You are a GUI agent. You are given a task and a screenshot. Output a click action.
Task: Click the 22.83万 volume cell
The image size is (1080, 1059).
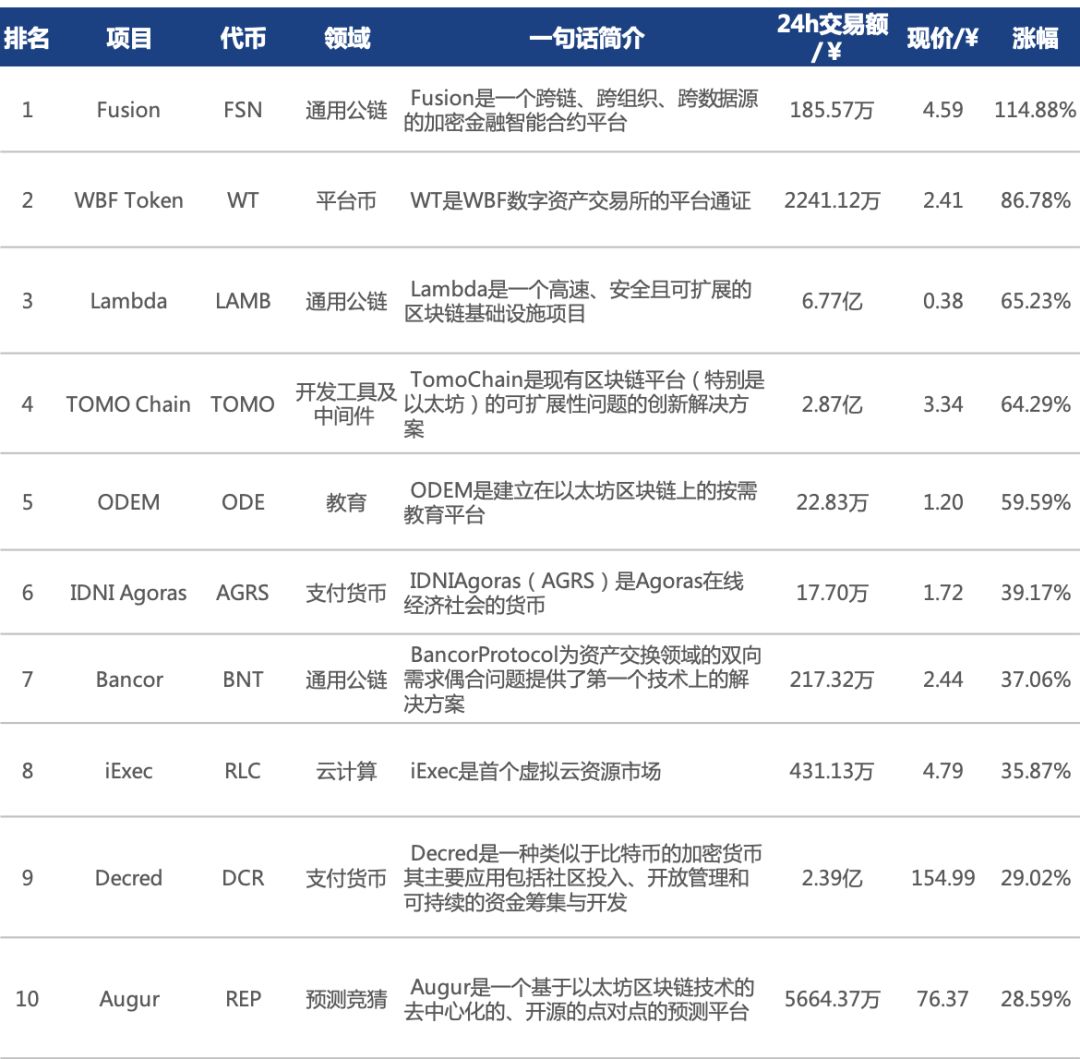click(x=831, y=502)
